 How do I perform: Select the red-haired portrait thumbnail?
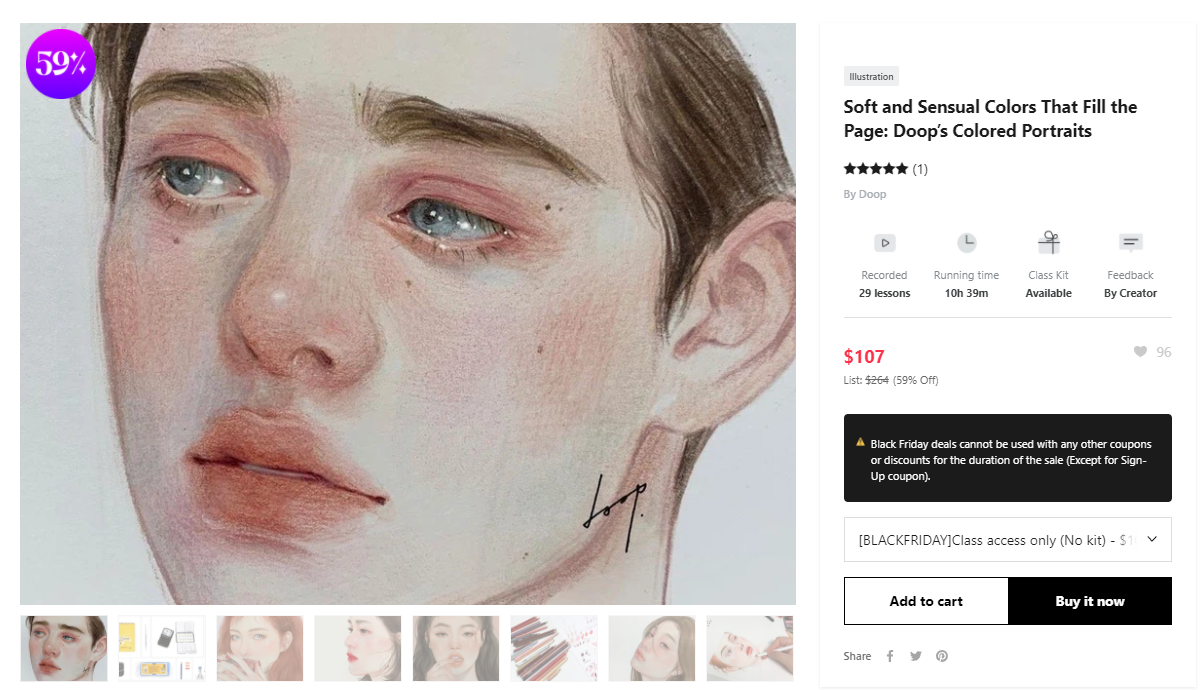[x=259, y=649]
